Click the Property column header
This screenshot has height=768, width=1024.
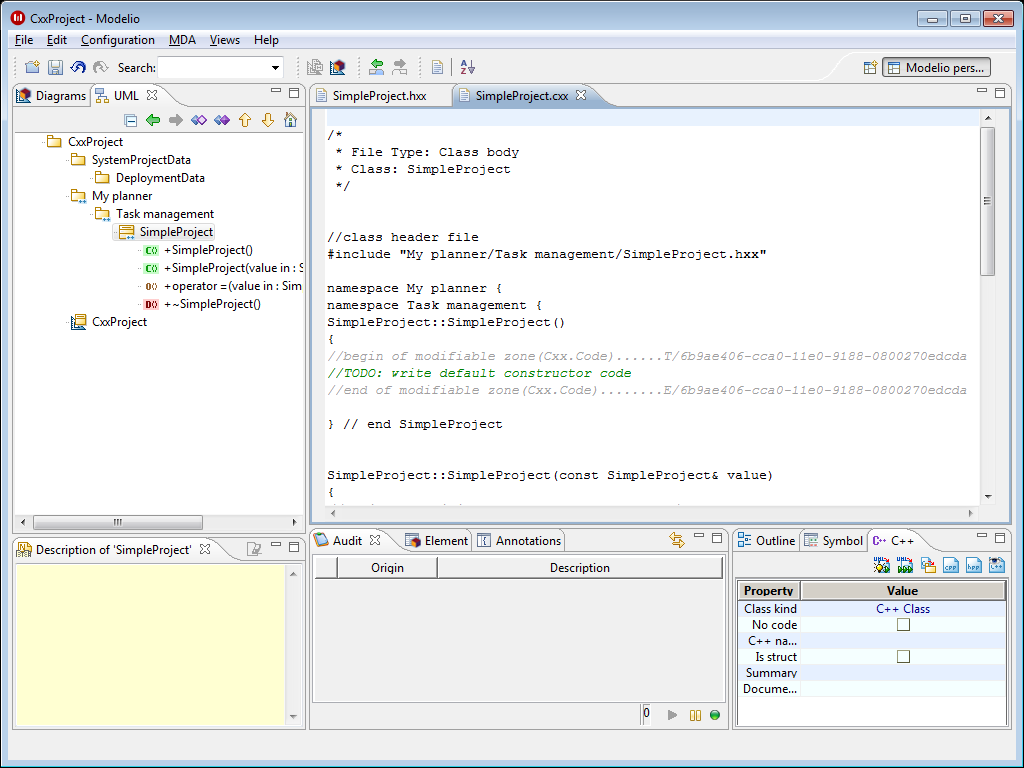click(x=769, y=590)
